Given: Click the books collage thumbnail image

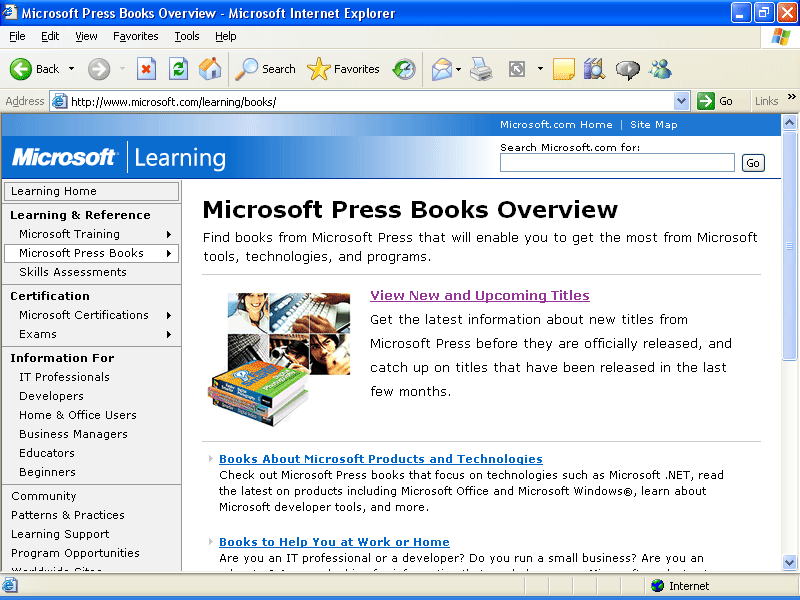Looking at the screenshot, I should [x=280, y=359].
